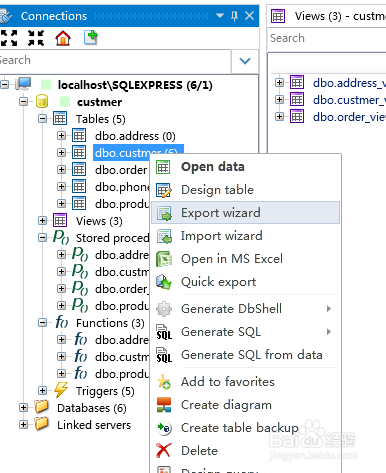This screenshot has width=386, height=473.
Task: Choose Add to favorites
Action: [x=245, y=382]
